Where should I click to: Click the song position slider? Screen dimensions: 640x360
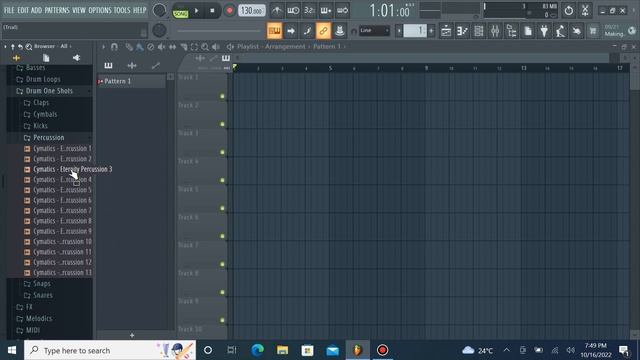pyautogui.click(x=219, y=31)
